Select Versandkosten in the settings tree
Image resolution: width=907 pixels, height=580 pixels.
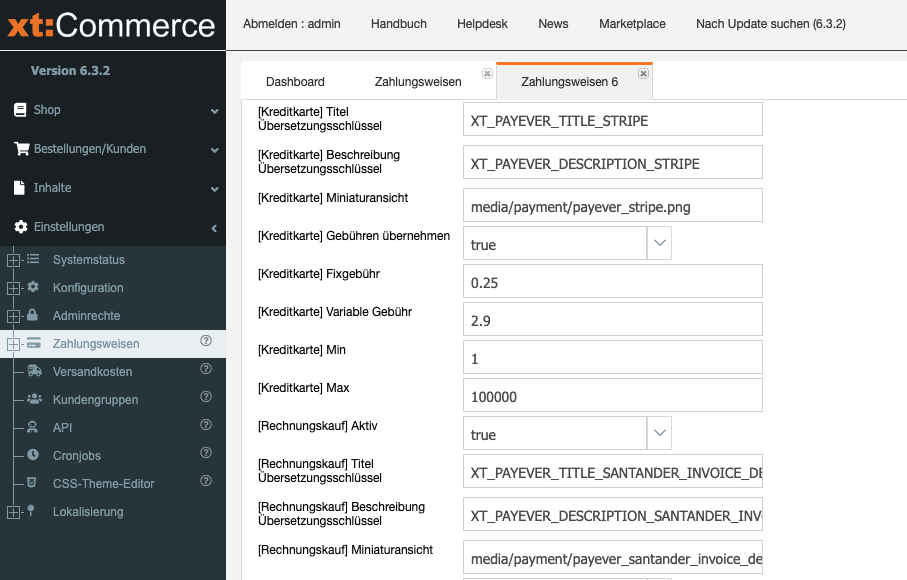coord(93,371)
